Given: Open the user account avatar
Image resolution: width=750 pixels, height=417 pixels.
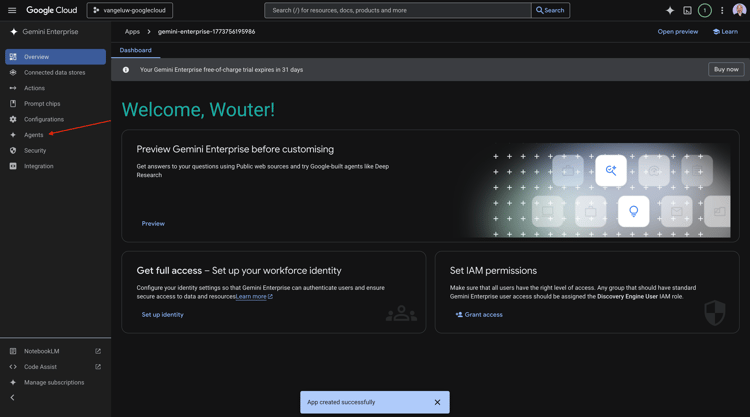Looking at the screenshot, I should point(739,10).
